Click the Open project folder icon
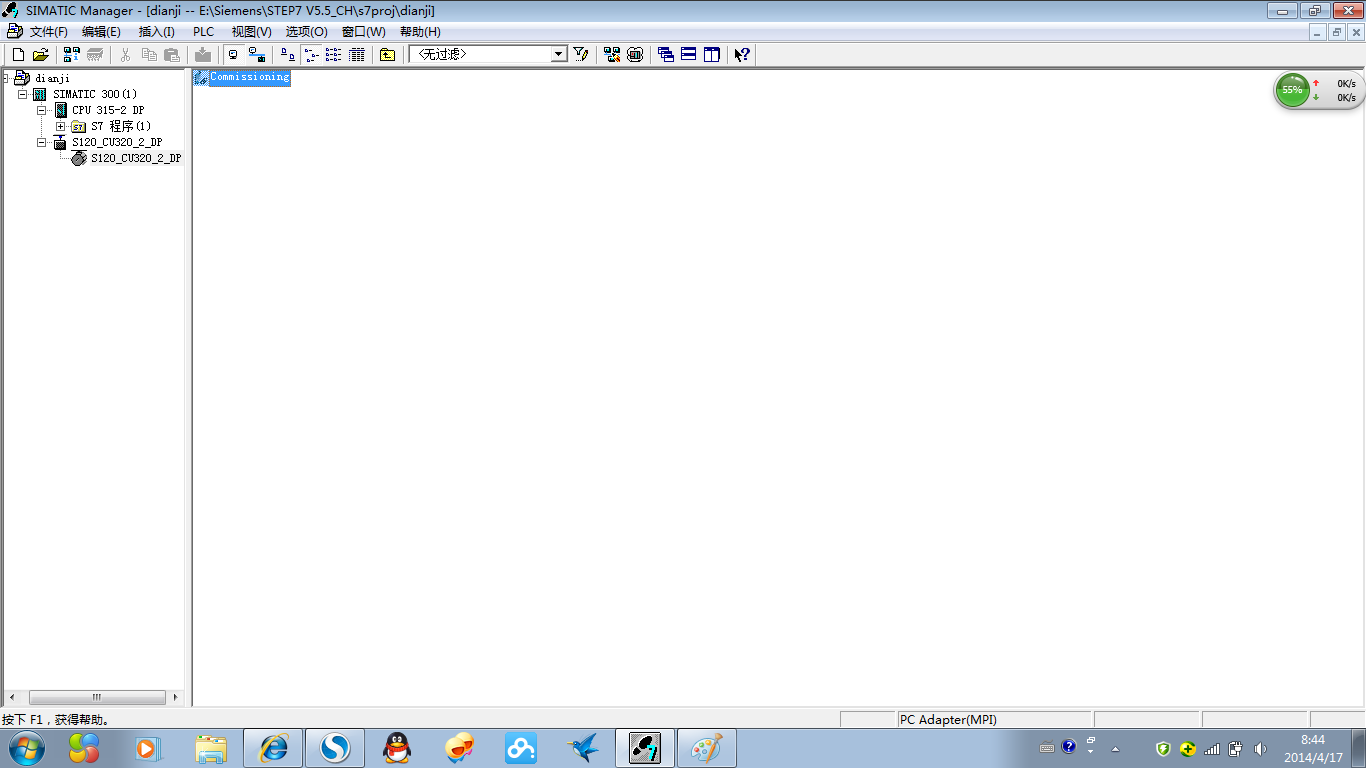Image resolution: width=1366 pixels, height=768 pixels. pos(40,55)
